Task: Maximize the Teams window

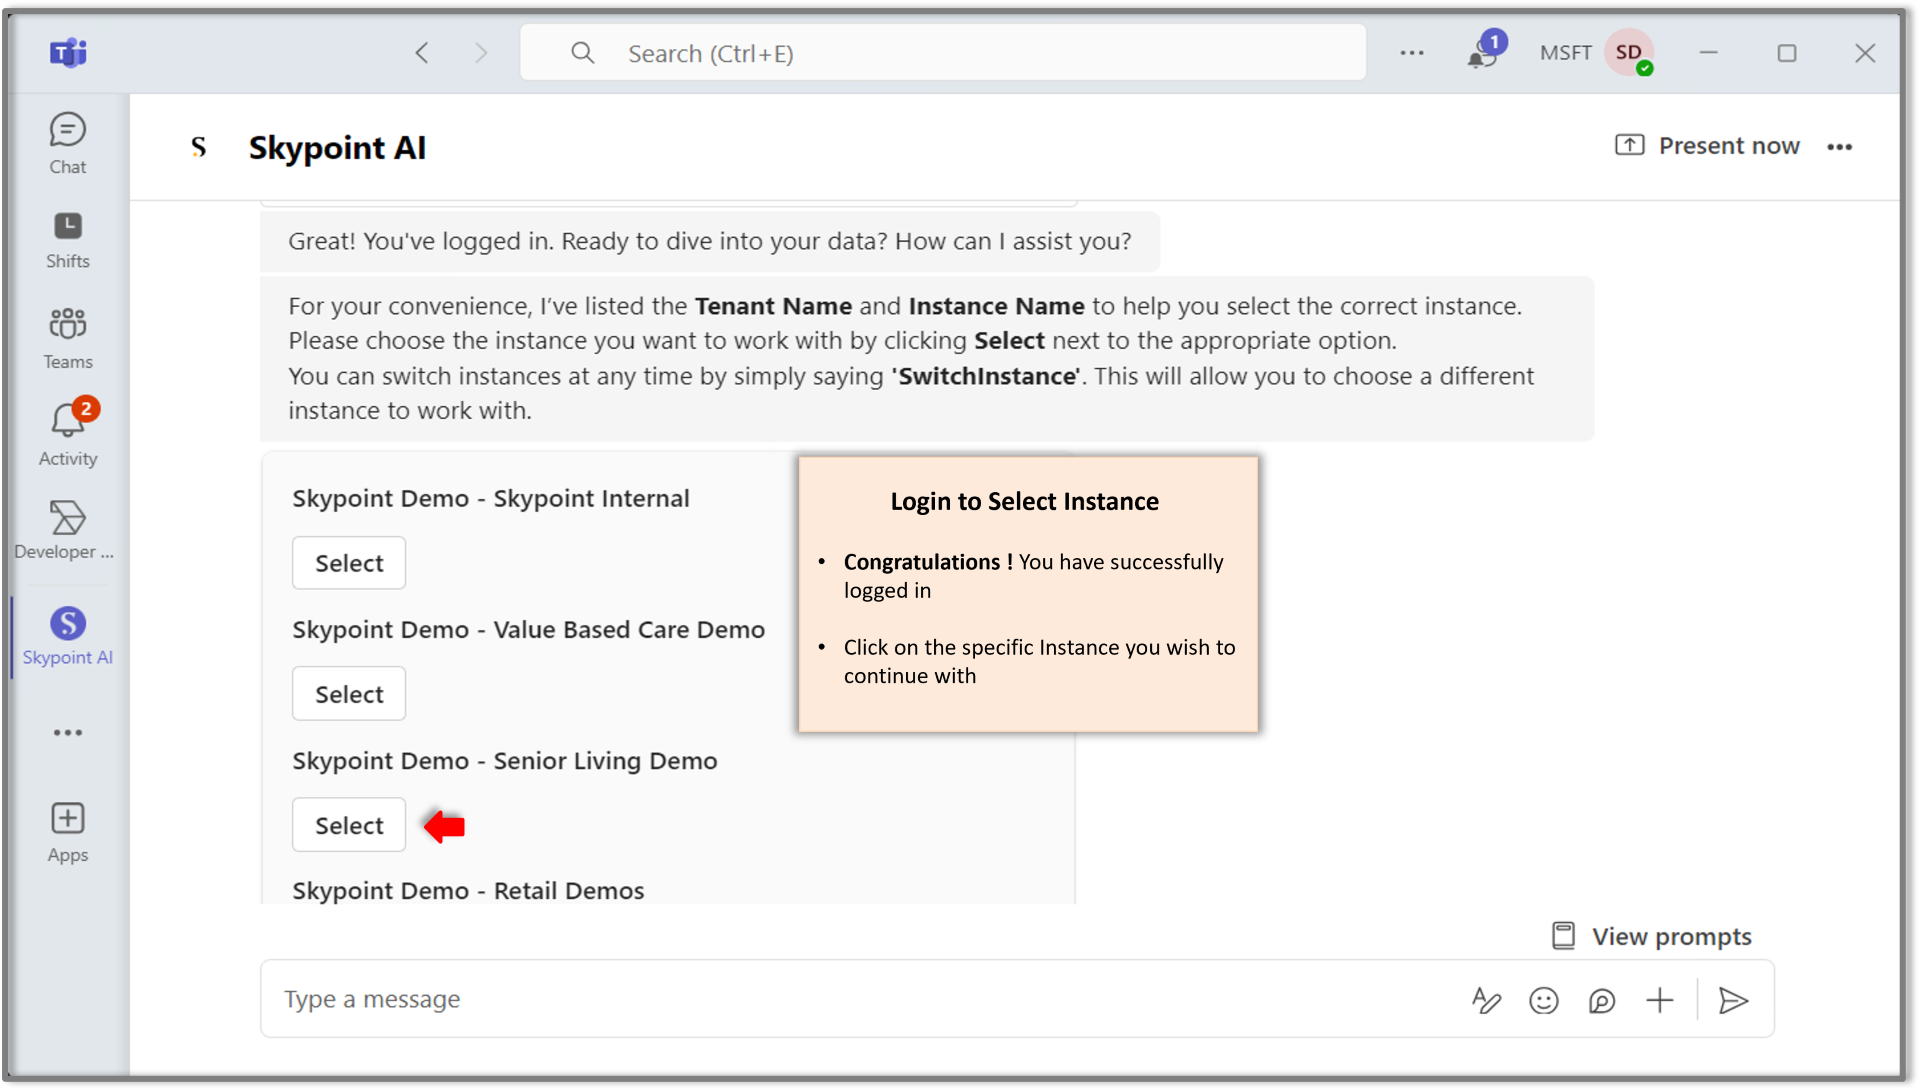Action: click(x=1787, y=53)
